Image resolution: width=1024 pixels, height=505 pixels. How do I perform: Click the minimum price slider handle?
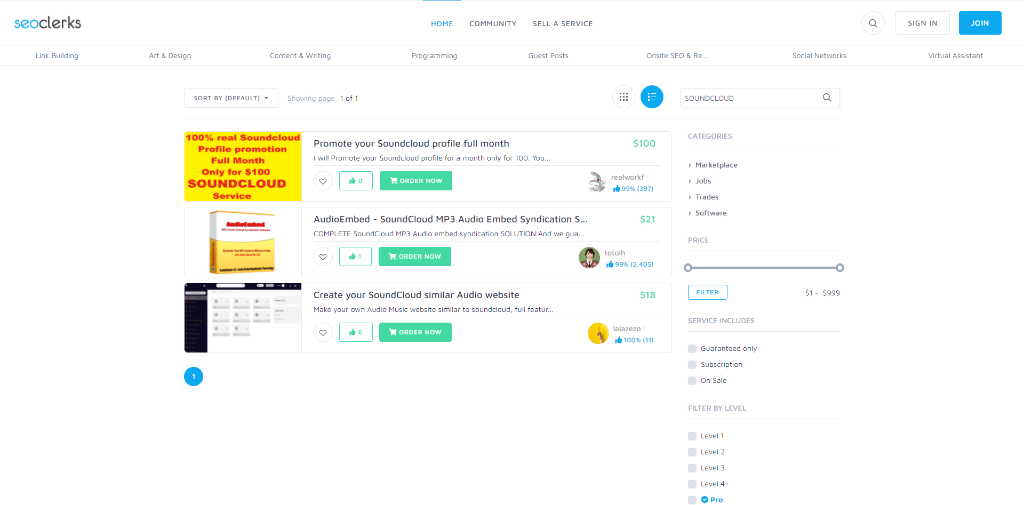[x=688, y=267]
